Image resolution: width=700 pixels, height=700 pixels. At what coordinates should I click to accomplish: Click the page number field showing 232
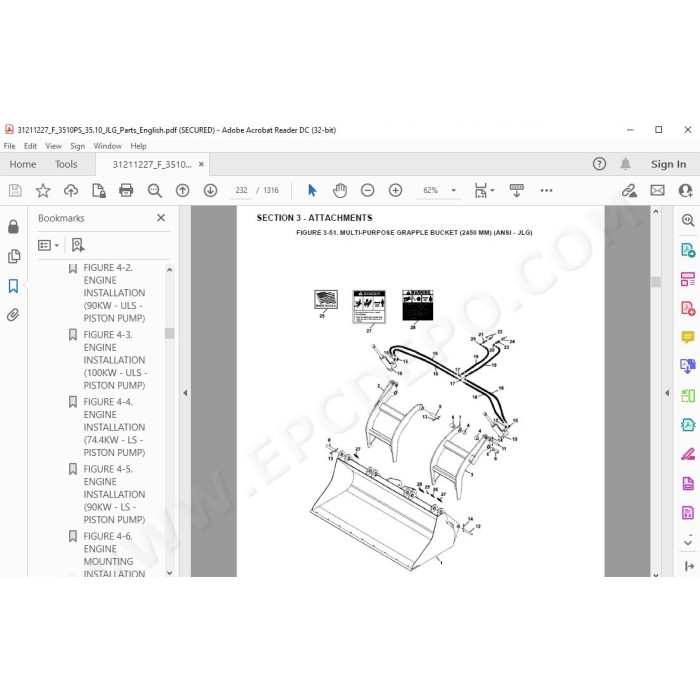242,191
